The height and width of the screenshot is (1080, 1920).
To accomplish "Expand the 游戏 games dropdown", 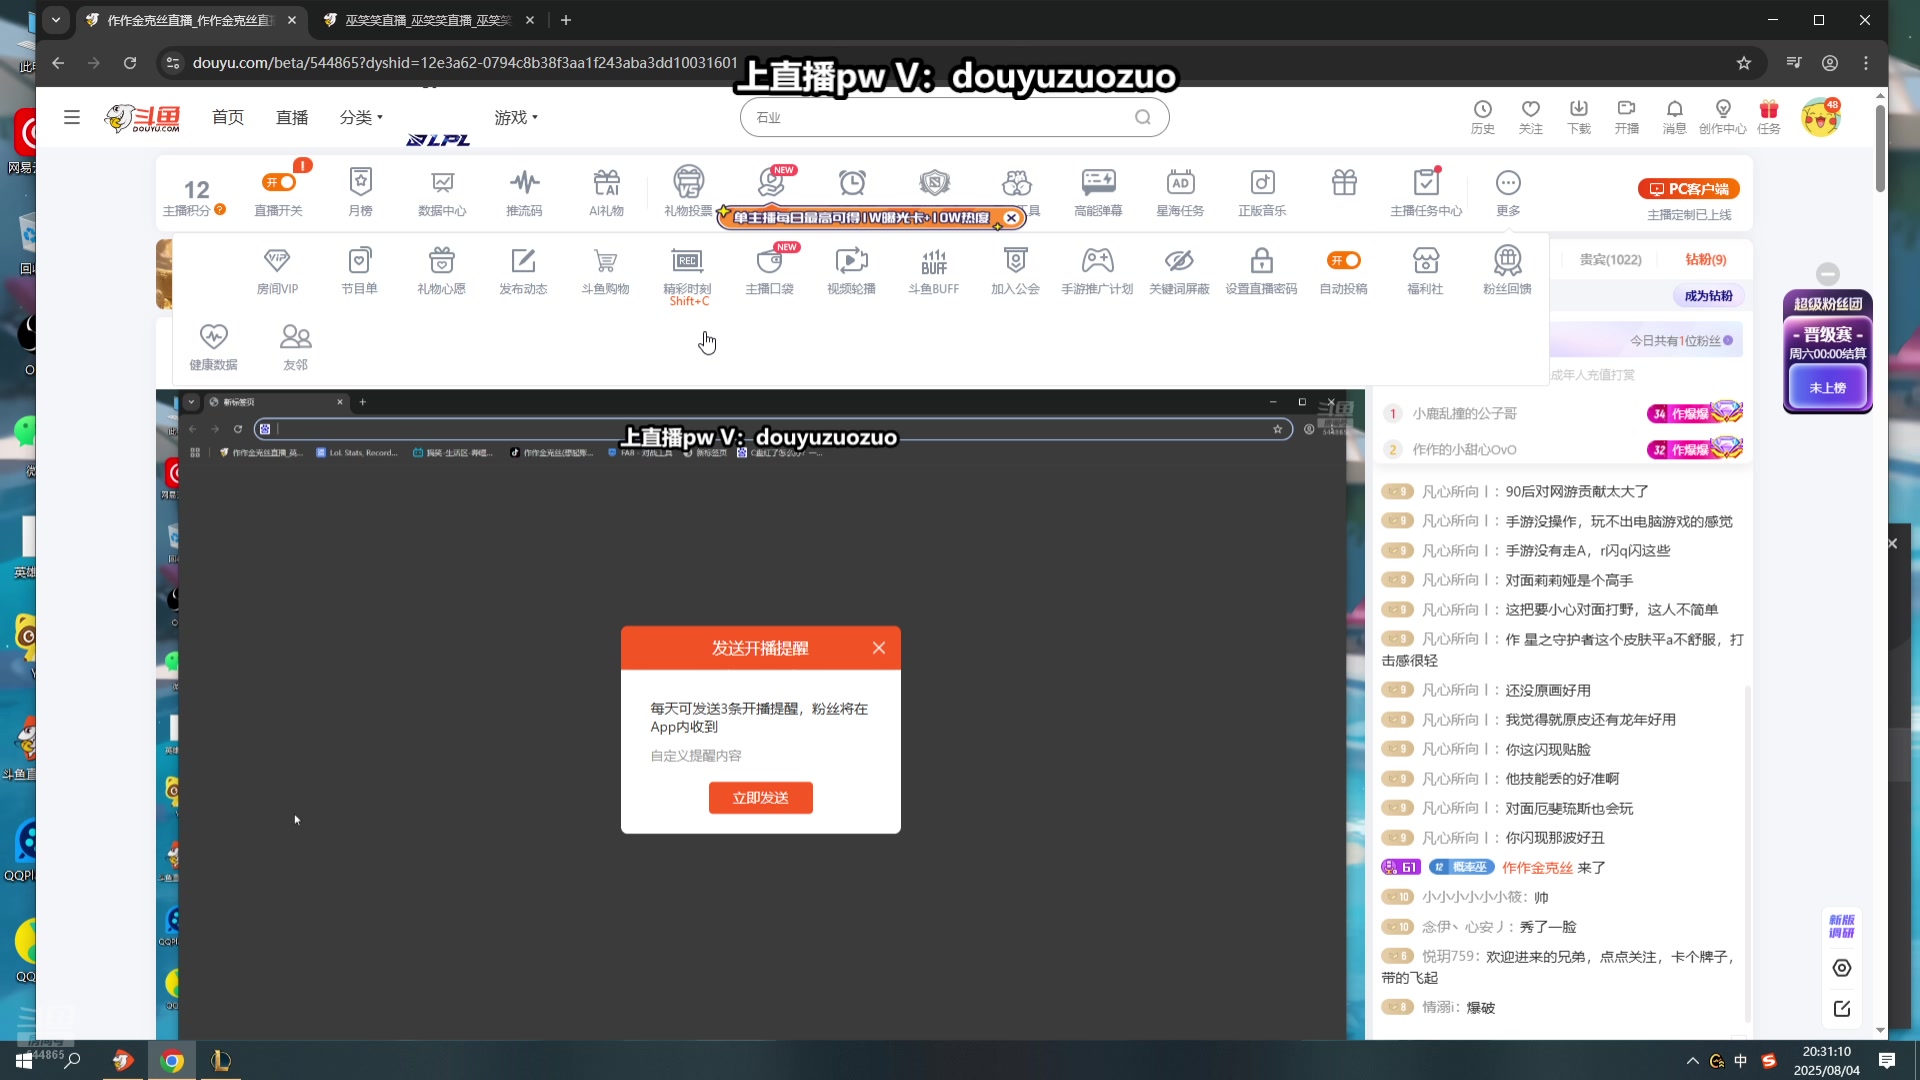I will coord(516,117).
